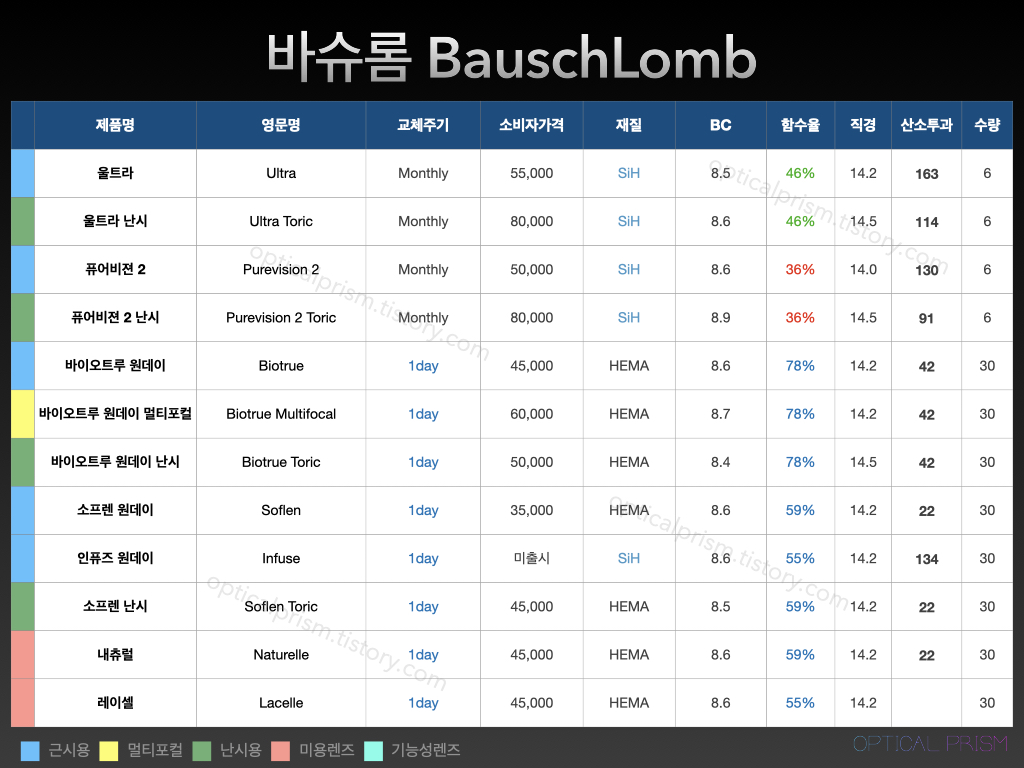
Task: Click the 60,000 price for Biotrue Multifocal
Action: (532, 413)
